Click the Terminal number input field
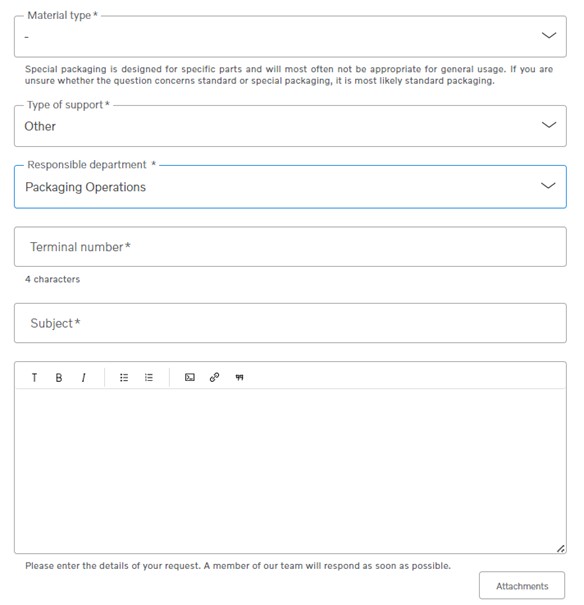 (290, 247)
